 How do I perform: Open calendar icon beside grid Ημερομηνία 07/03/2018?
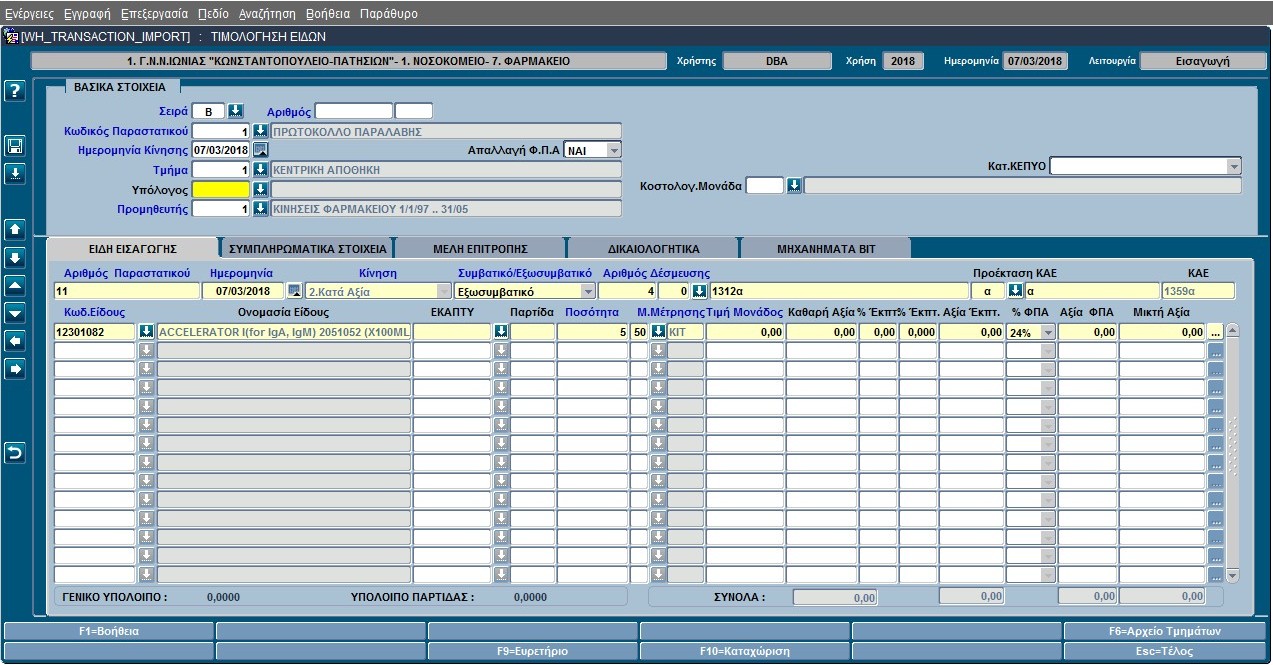(x=294, y=291)
